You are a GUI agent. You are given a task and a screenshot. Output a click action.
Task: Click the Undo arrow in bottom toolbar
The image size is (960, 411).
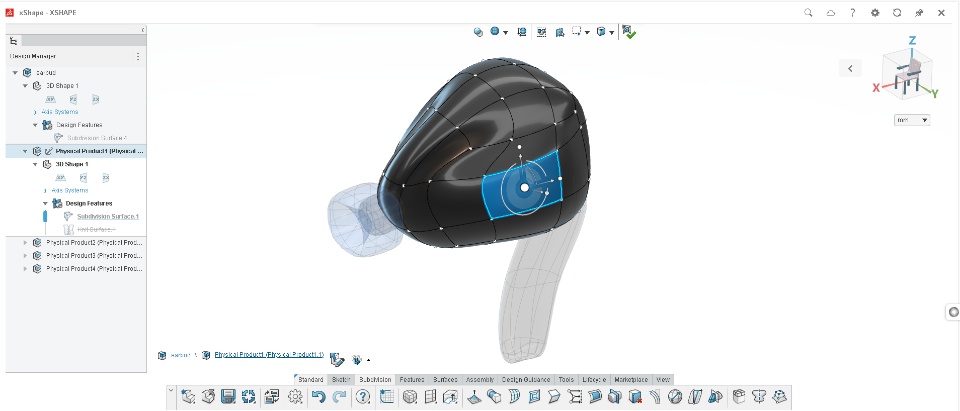(318, 397)
